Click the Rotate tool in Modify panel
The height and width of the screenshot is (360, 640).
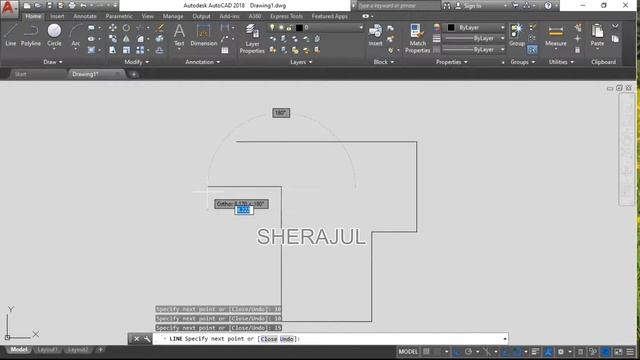pyautogui.click(x=126, y=28)
